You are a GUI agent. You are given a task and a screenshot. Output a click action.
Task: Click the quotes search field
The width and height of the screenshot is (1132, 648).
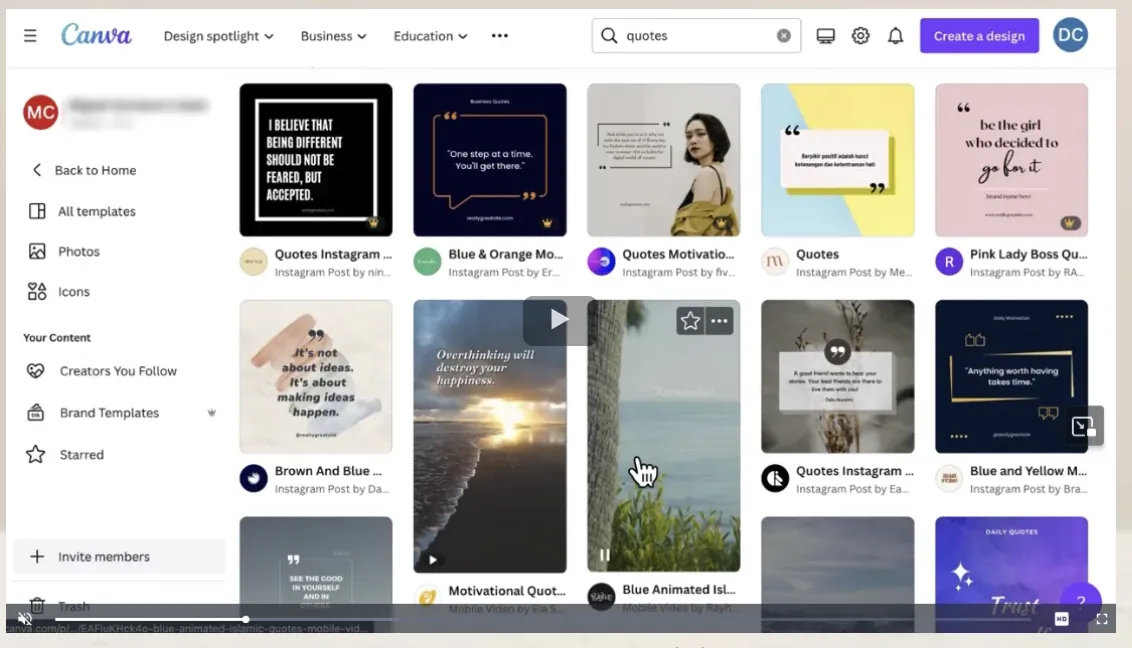[696, 35]
